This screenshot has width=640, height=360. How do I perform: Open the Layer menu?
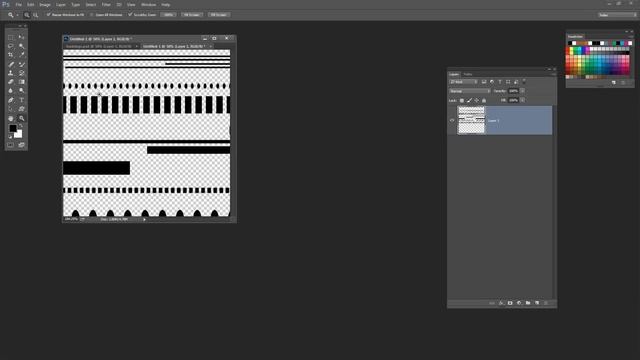tap(60, 4)
